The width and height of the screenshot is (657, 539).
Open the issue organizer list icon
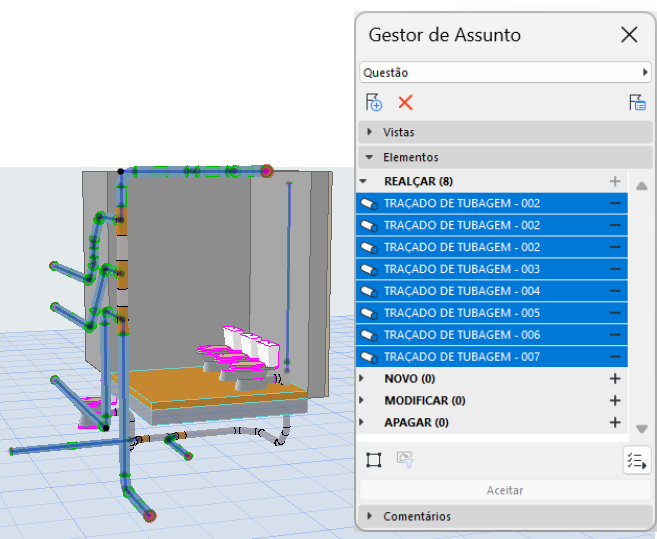pos(637,102)
